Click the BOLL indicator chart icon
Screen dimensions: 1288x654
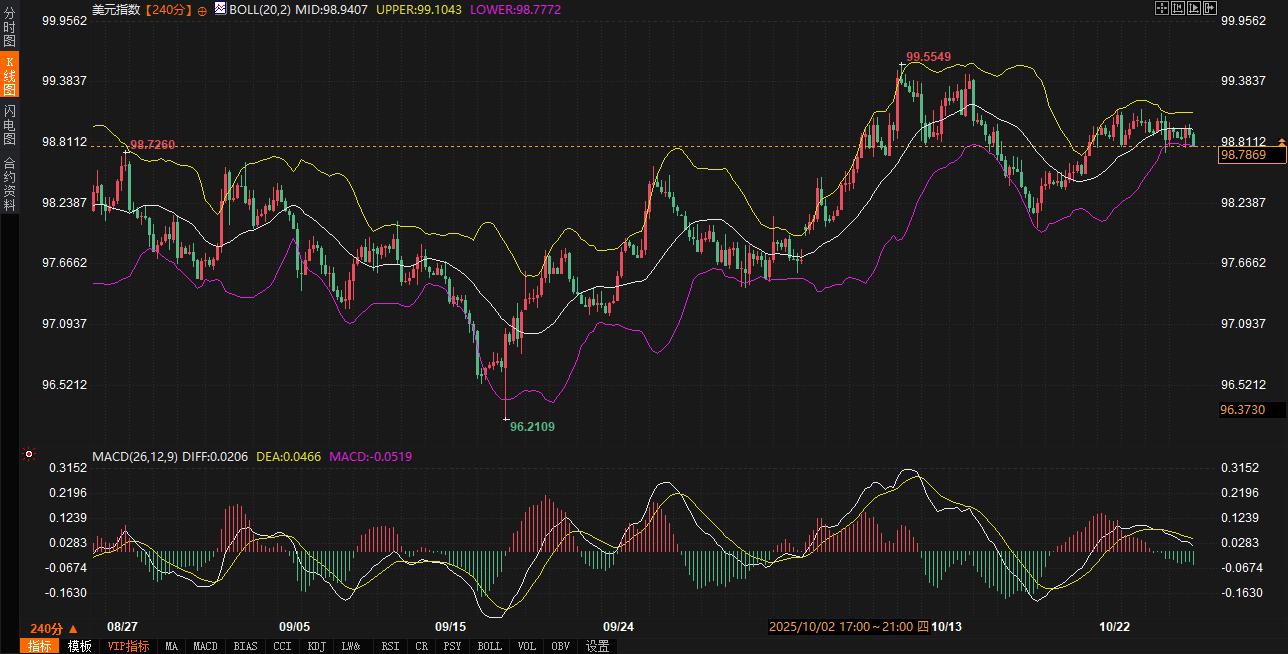[x=219, y=8]
